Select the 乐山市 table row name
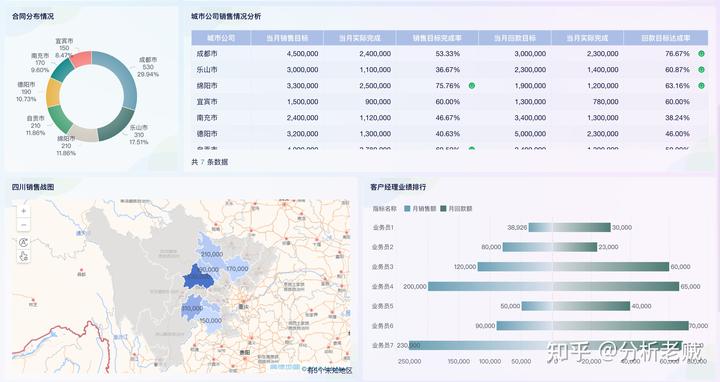This screenshot has width=720, height=382. 207,70
